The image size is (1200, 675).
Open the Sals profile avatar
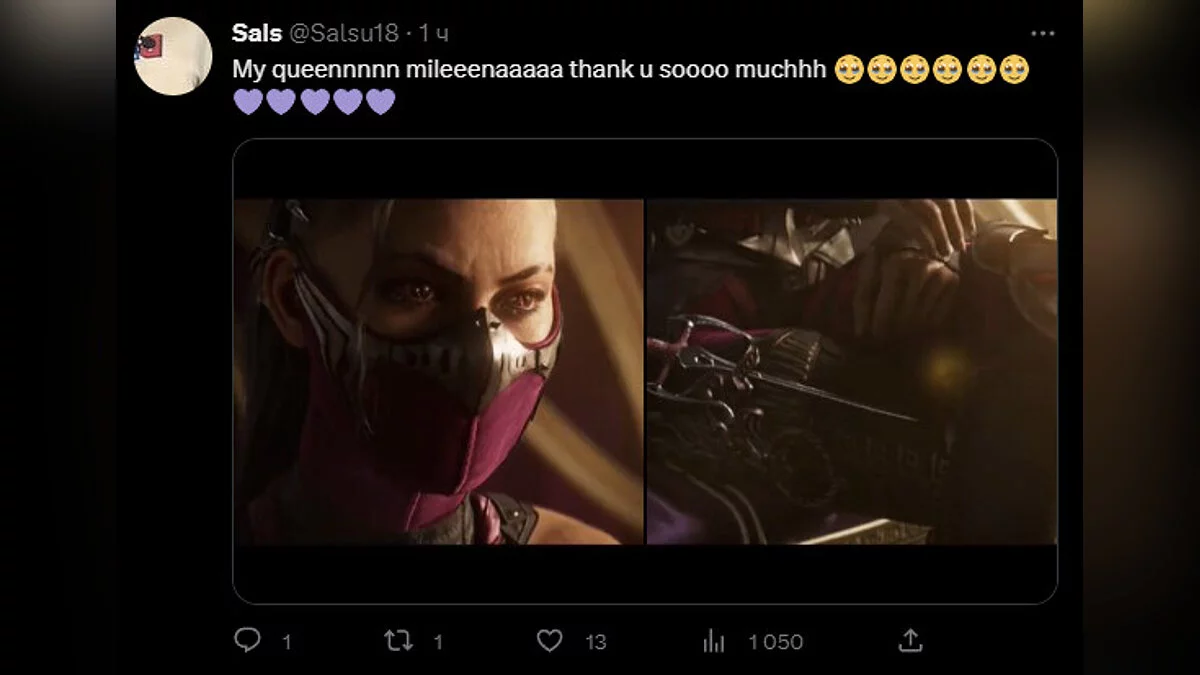point(173,56)
